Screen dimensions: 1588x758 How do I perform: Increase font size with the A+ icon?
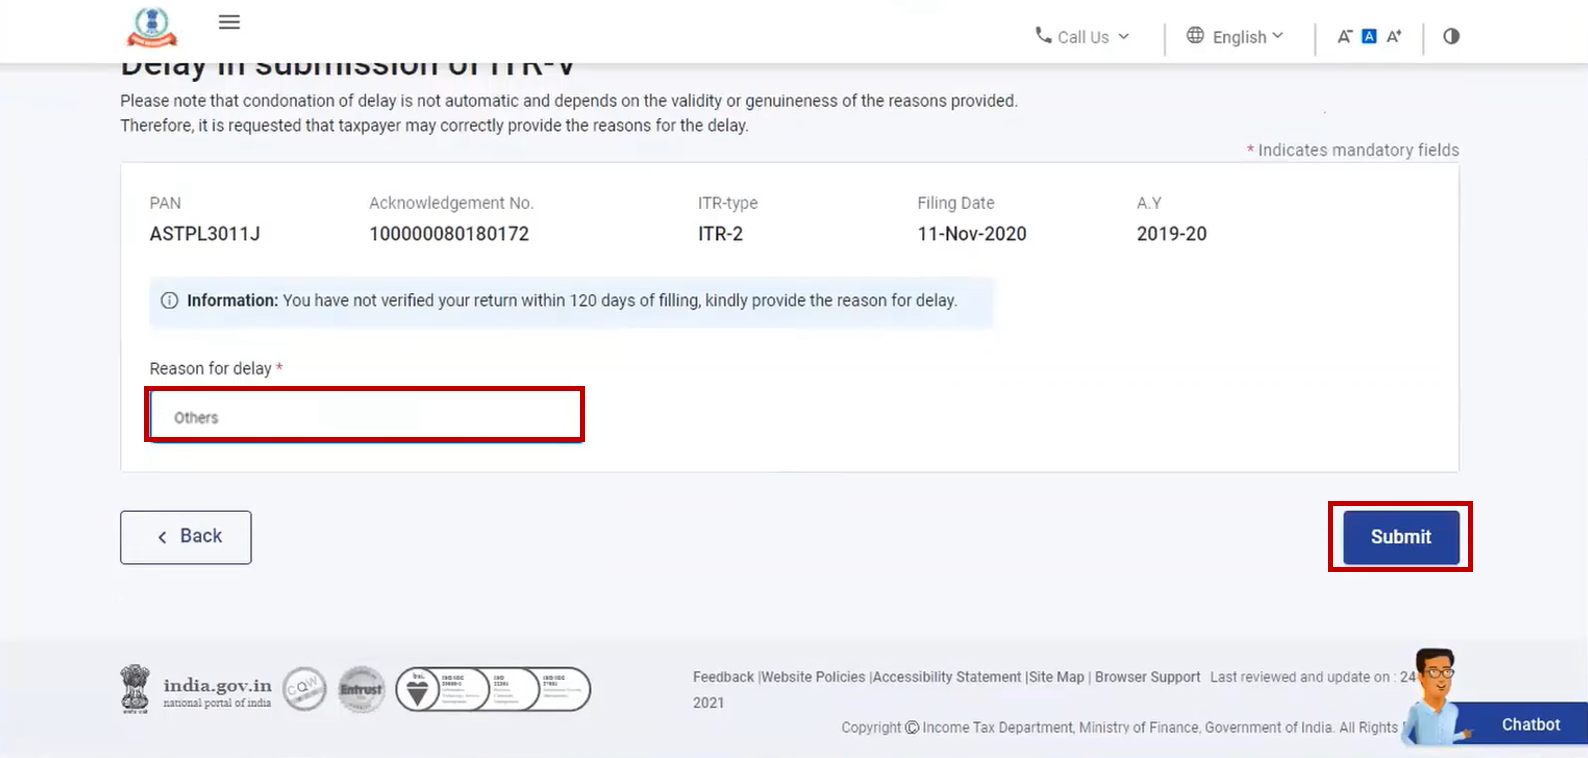[1394, 36]
